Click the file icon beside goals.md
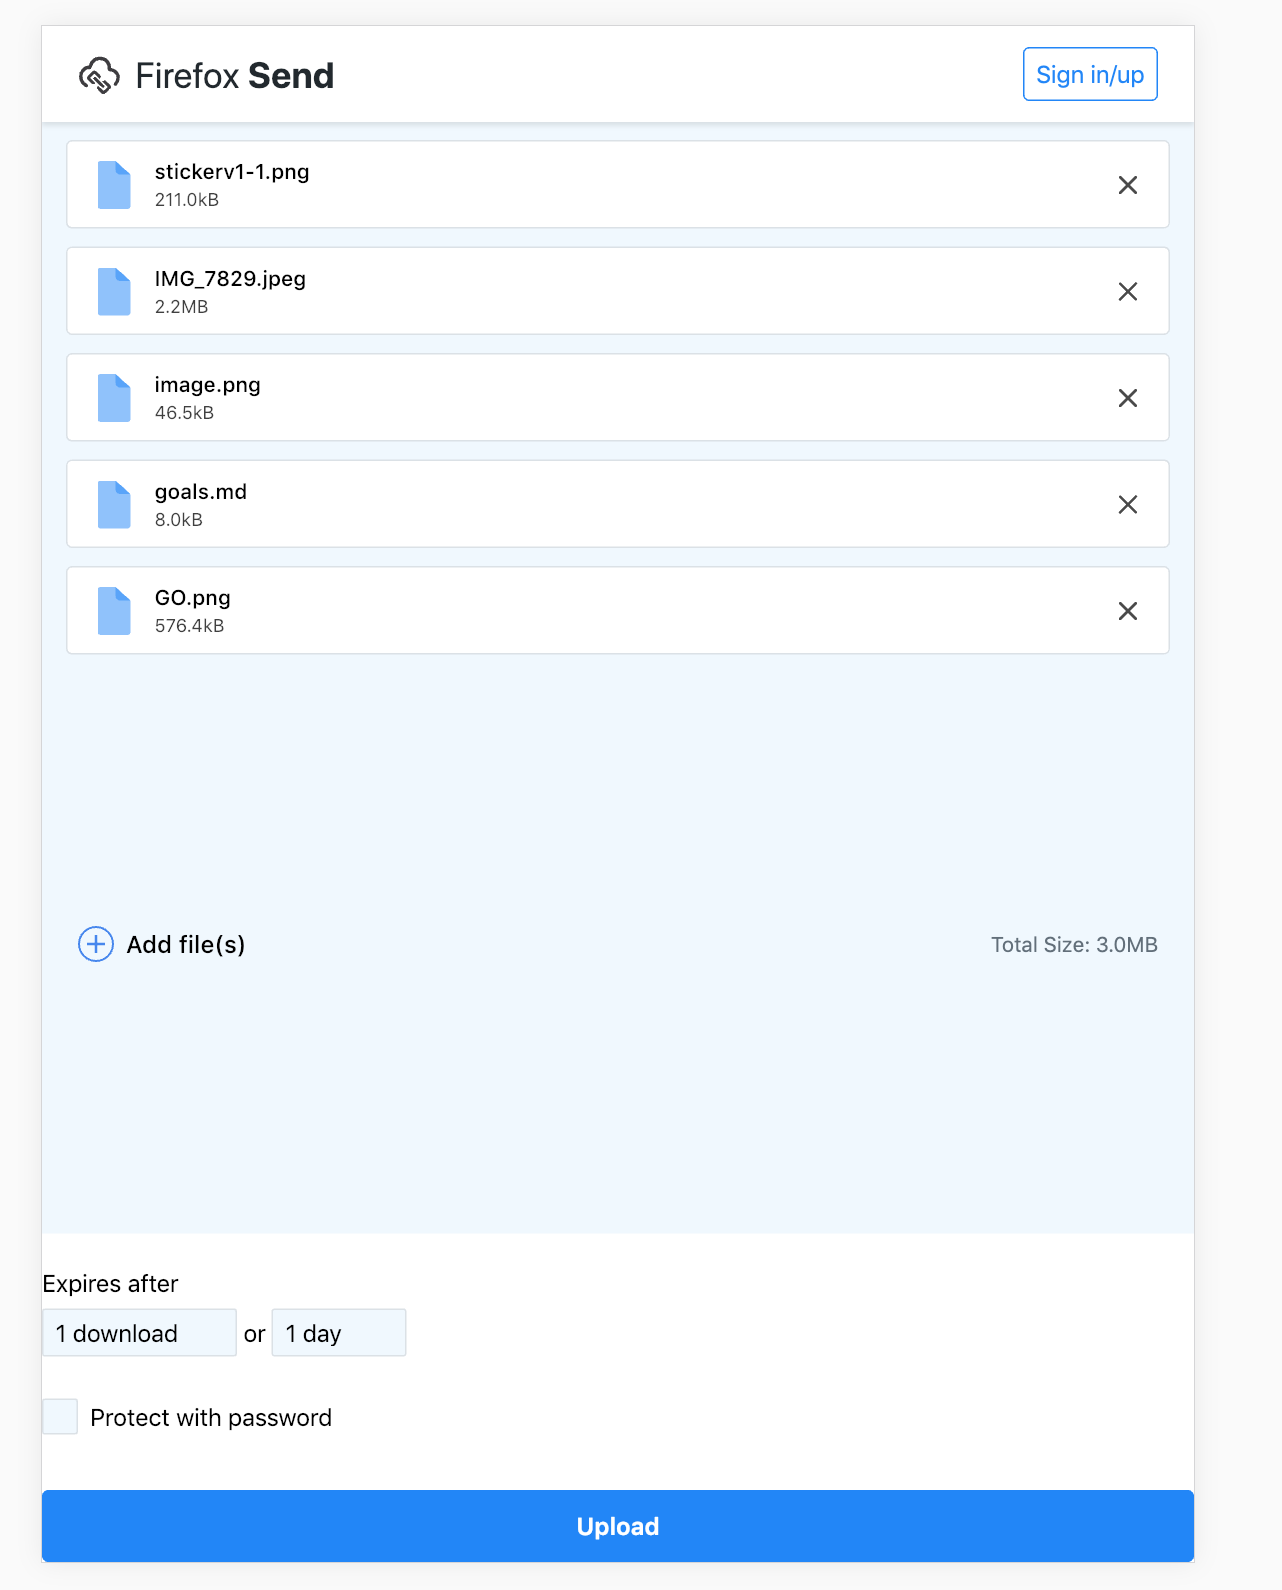The width and height of the screenshot is (1282, 1590). coord(114,505)
